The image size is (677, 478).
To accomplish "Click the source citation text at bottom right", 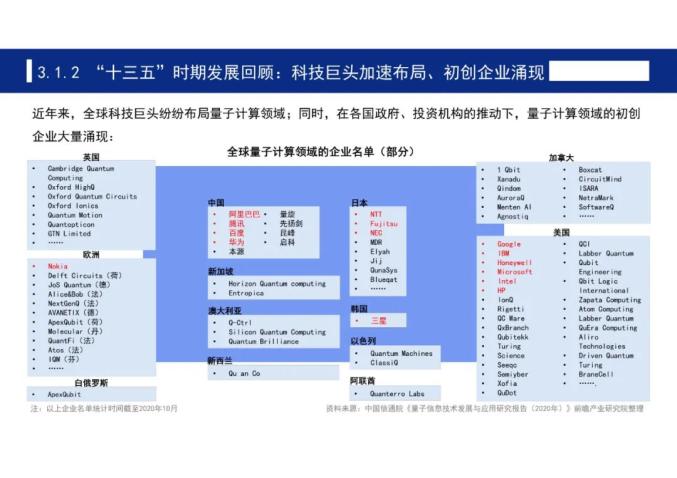I will (x=484, y=408).
